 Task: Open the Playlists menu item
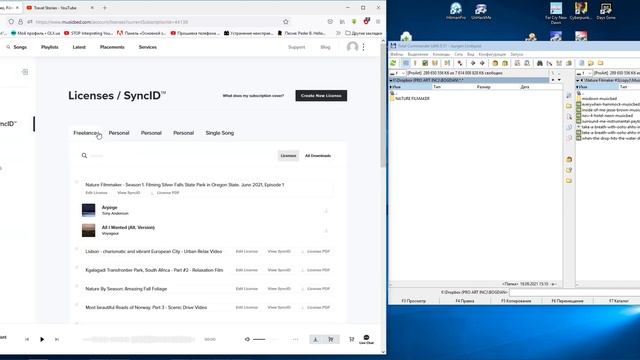(50, 47)
